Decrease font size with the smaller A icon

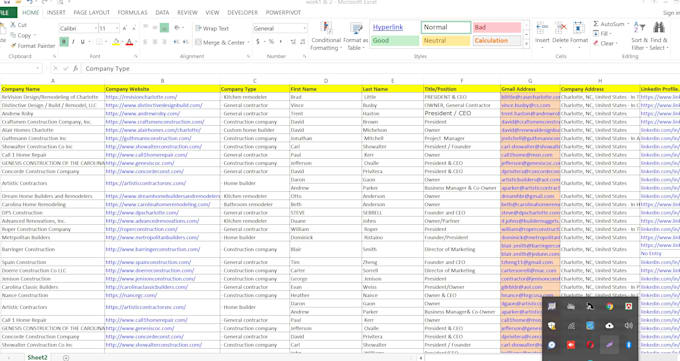coord(134,29)
